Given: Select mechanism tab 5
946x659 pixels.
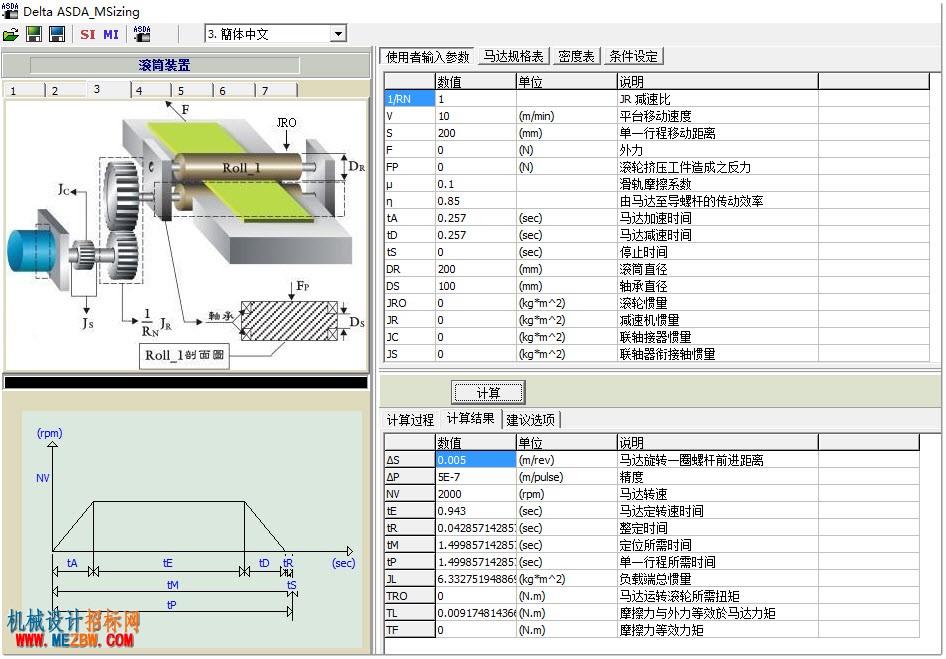Looking at the screenshot, I should pyautogui.click(x=192, y=90).
